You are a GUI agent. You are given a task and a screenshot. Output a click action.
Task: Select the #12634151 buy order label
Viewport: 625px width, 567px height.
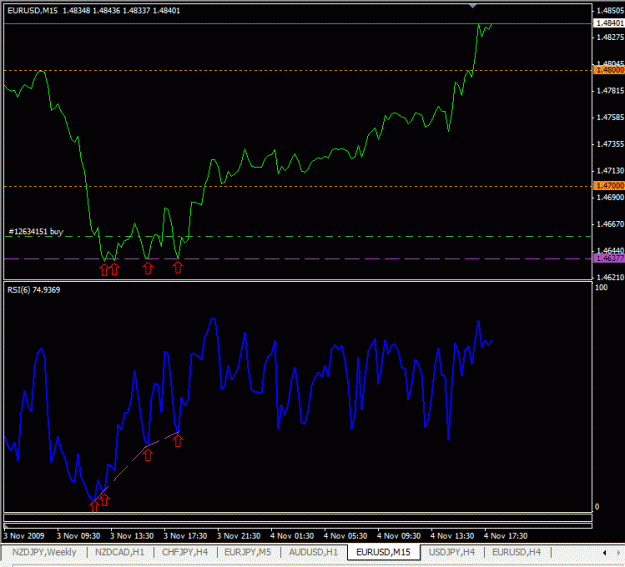pyautogui.click(x=36, y=232)
